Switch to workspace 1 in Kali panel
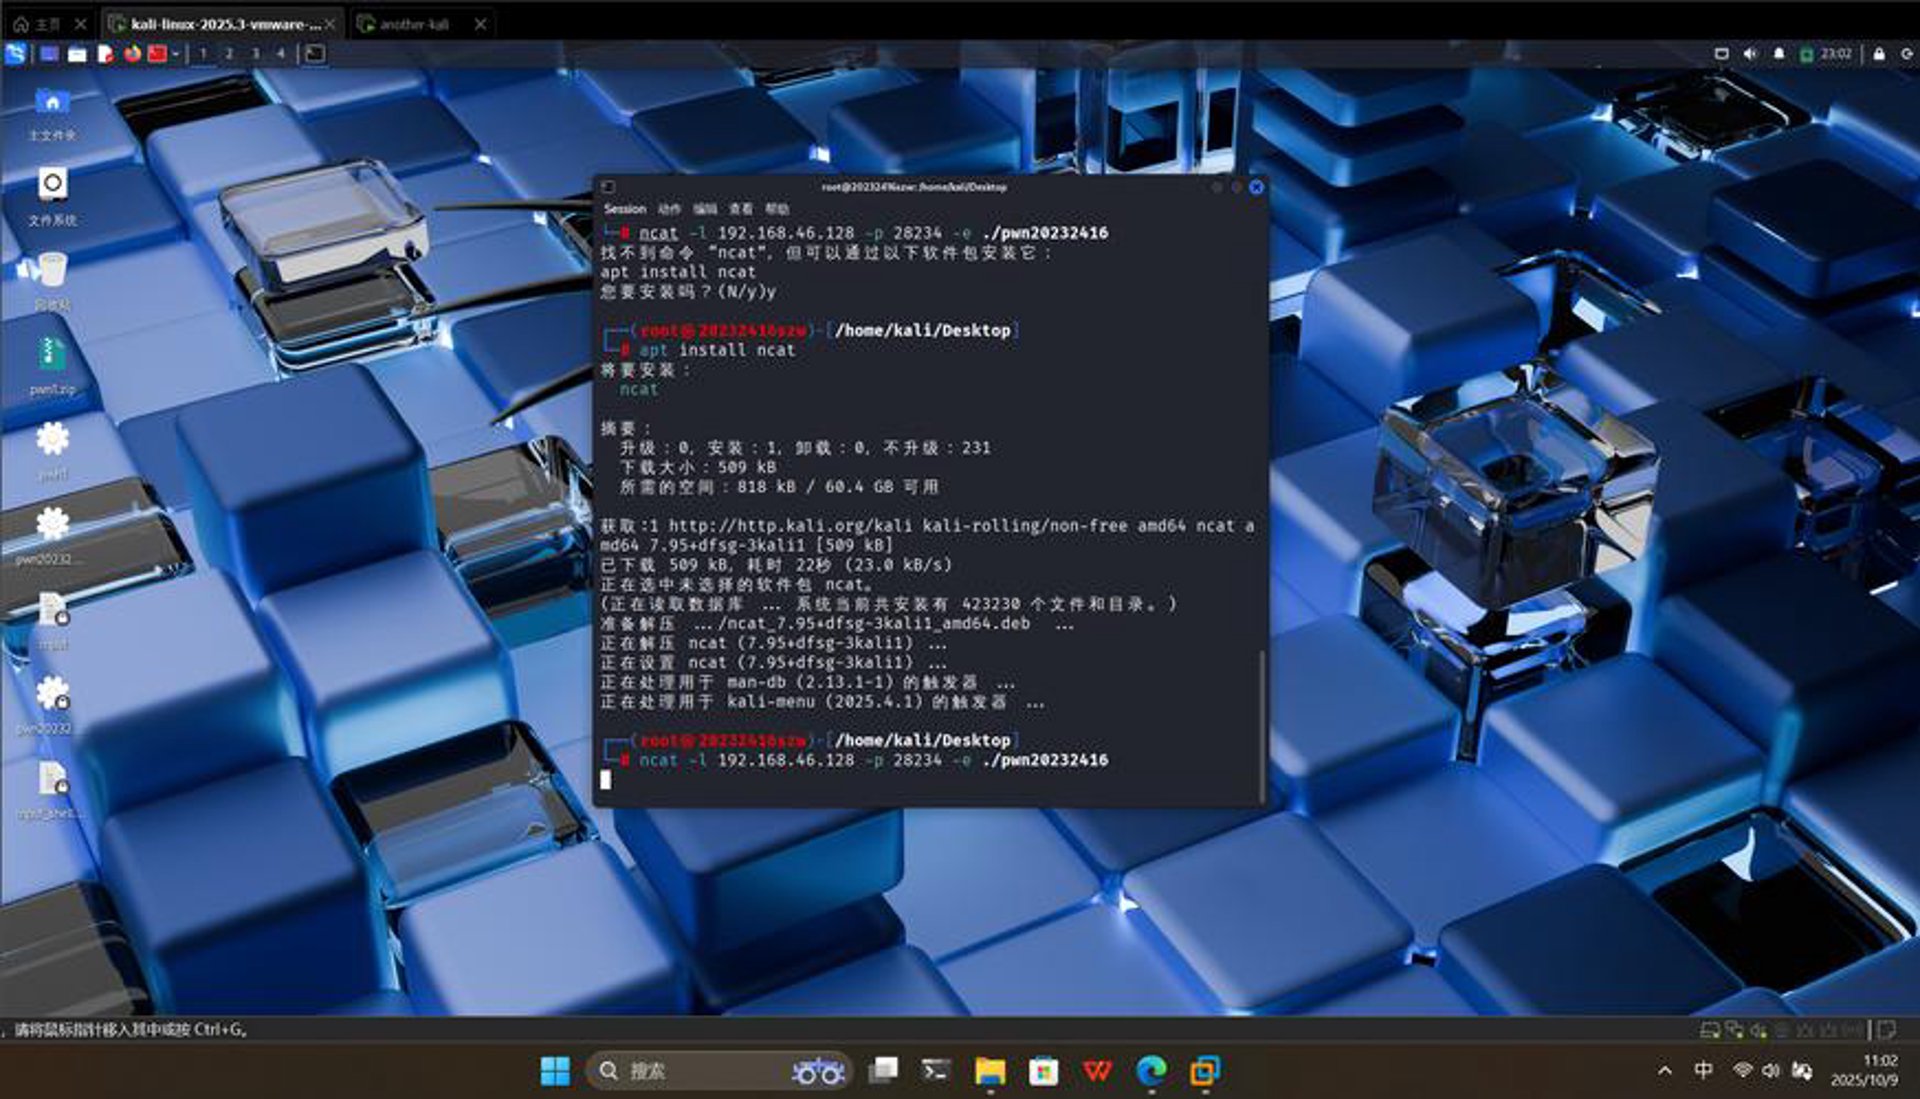 203,54
